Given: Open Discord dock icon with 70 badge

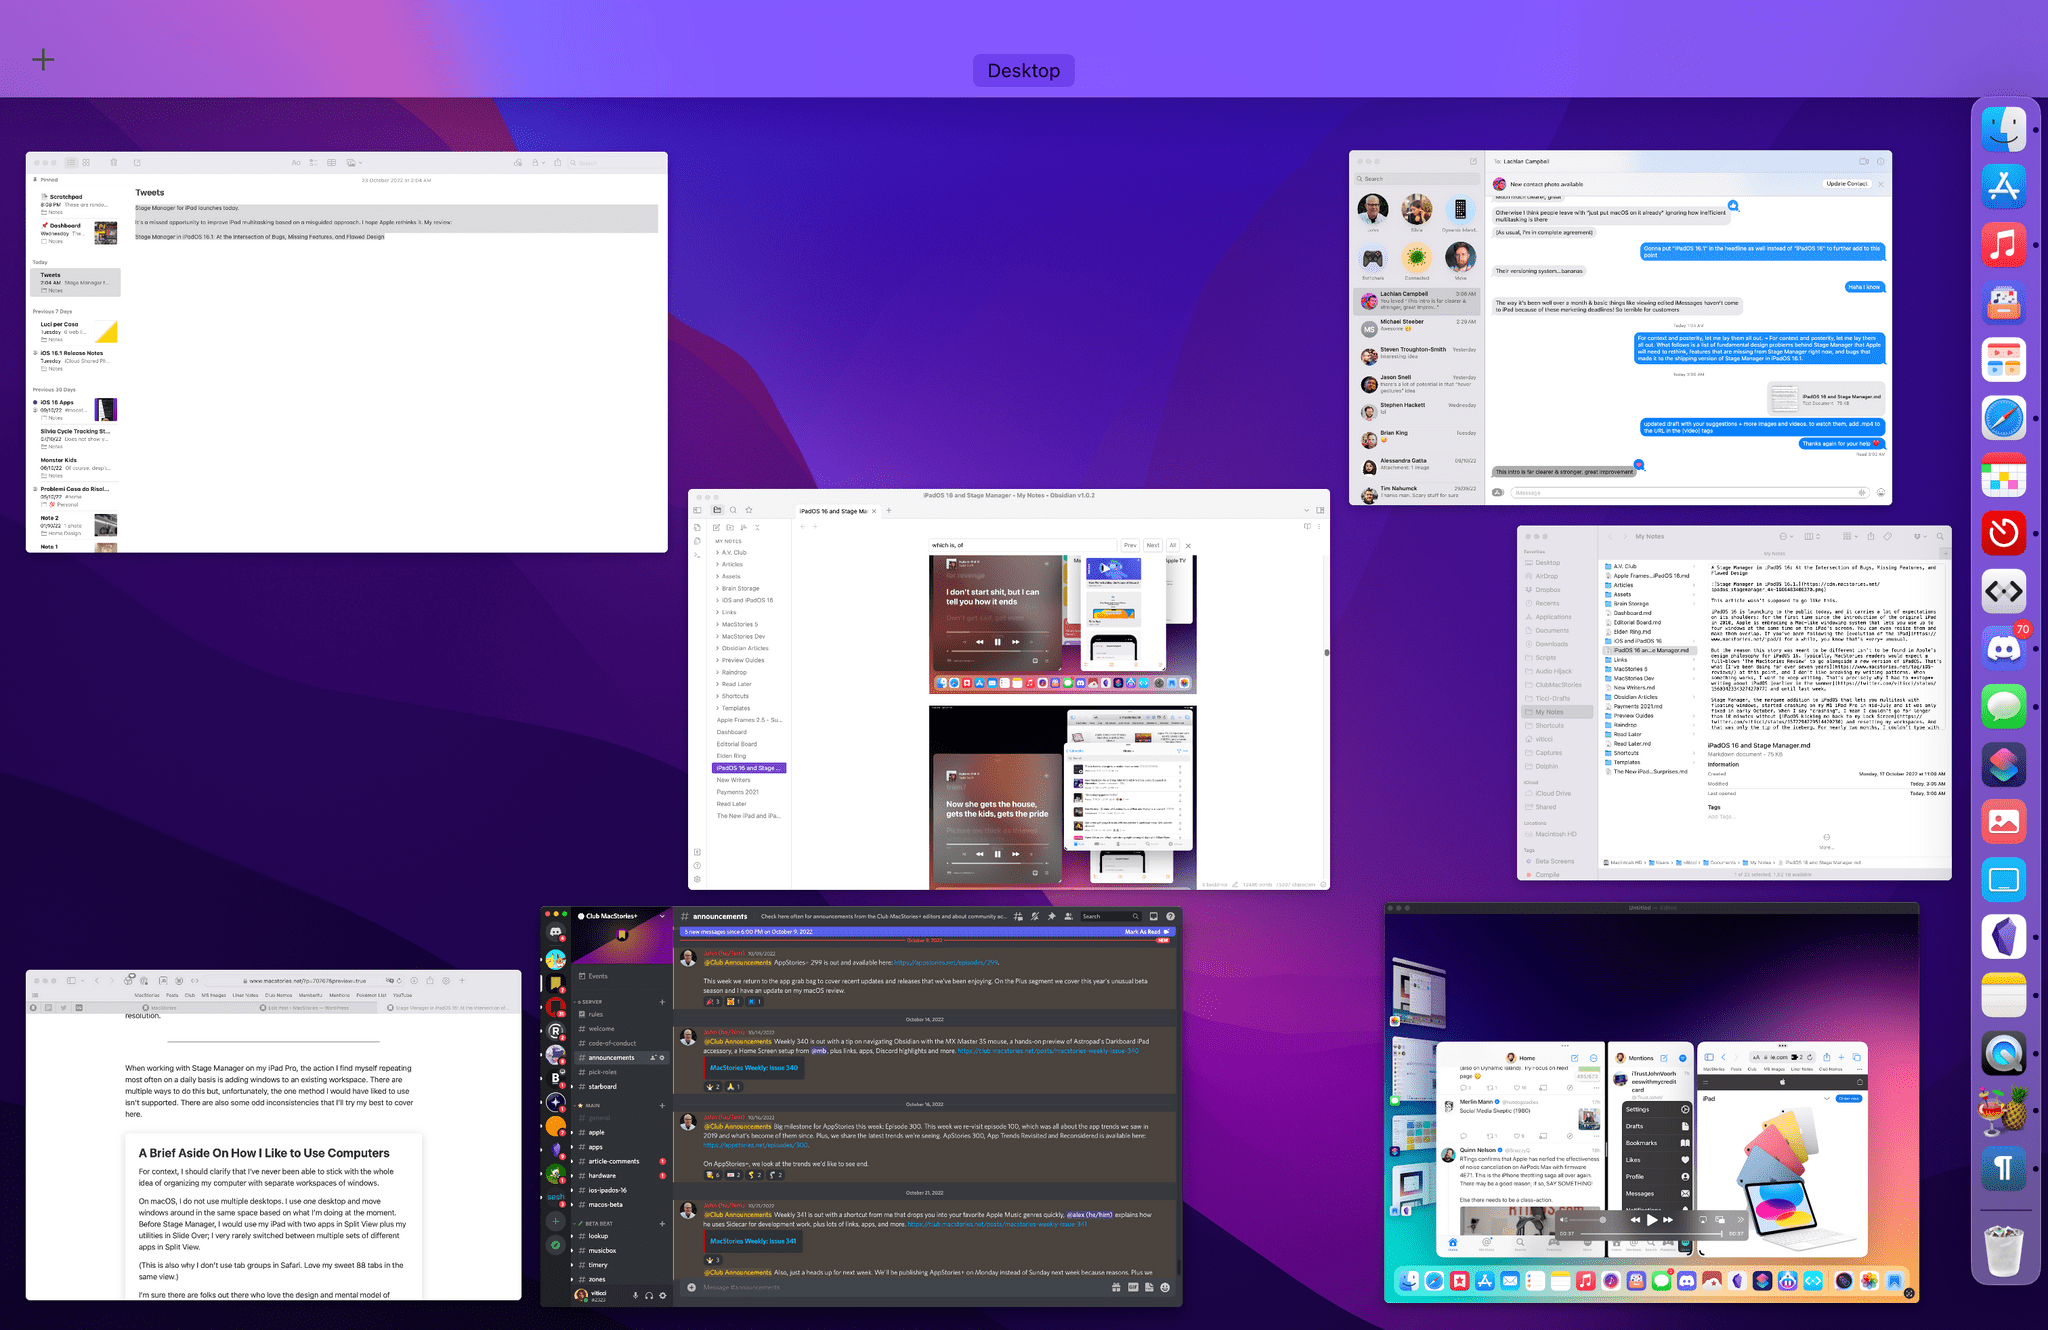Looking at the screenshot, I should pos(2004,648).
